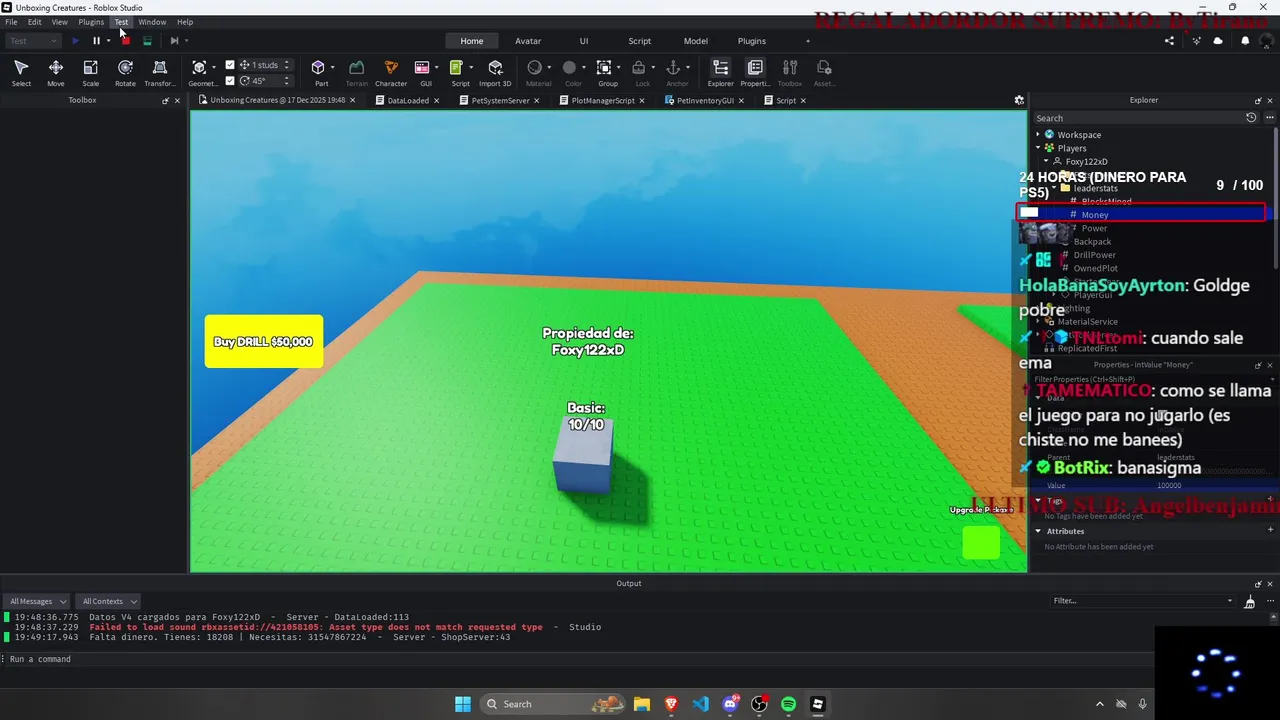Select the Select tool
Image resolution: width=1280 pixels, height=720 pixels.
(21, 73)
